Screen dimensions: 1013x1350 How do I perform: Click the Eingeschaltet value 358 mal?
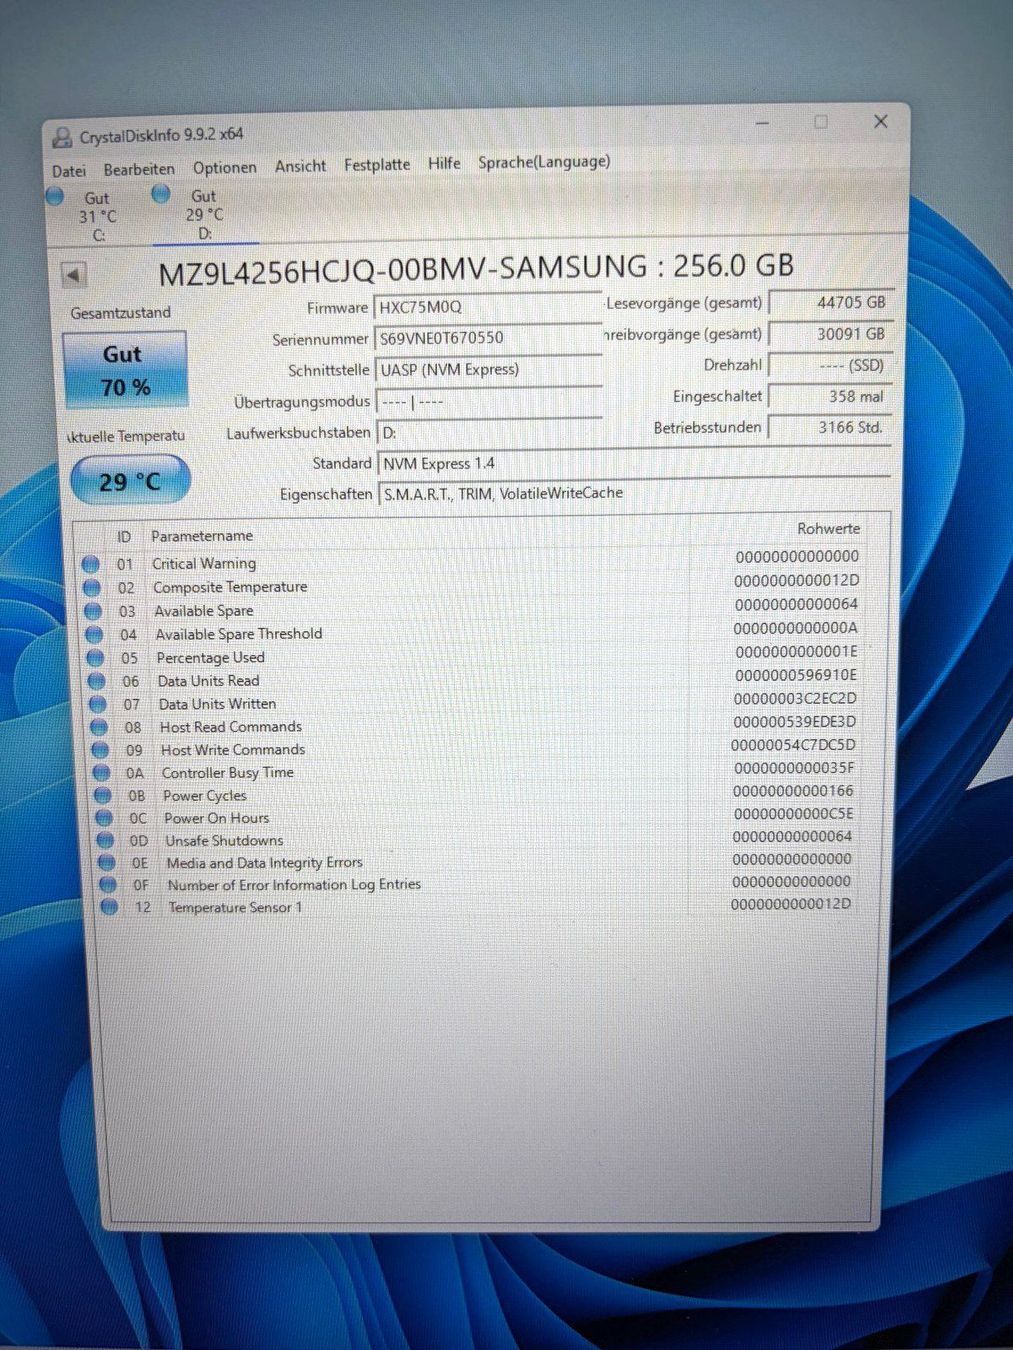829,396
